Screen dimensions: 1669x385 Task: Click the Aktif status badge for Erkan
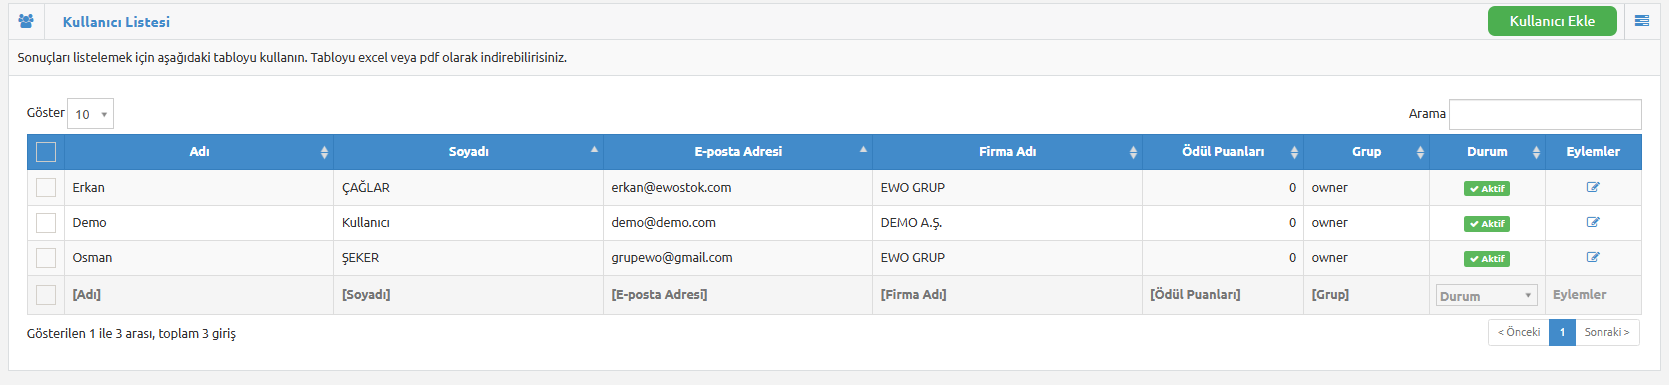tap(1487, 188)
